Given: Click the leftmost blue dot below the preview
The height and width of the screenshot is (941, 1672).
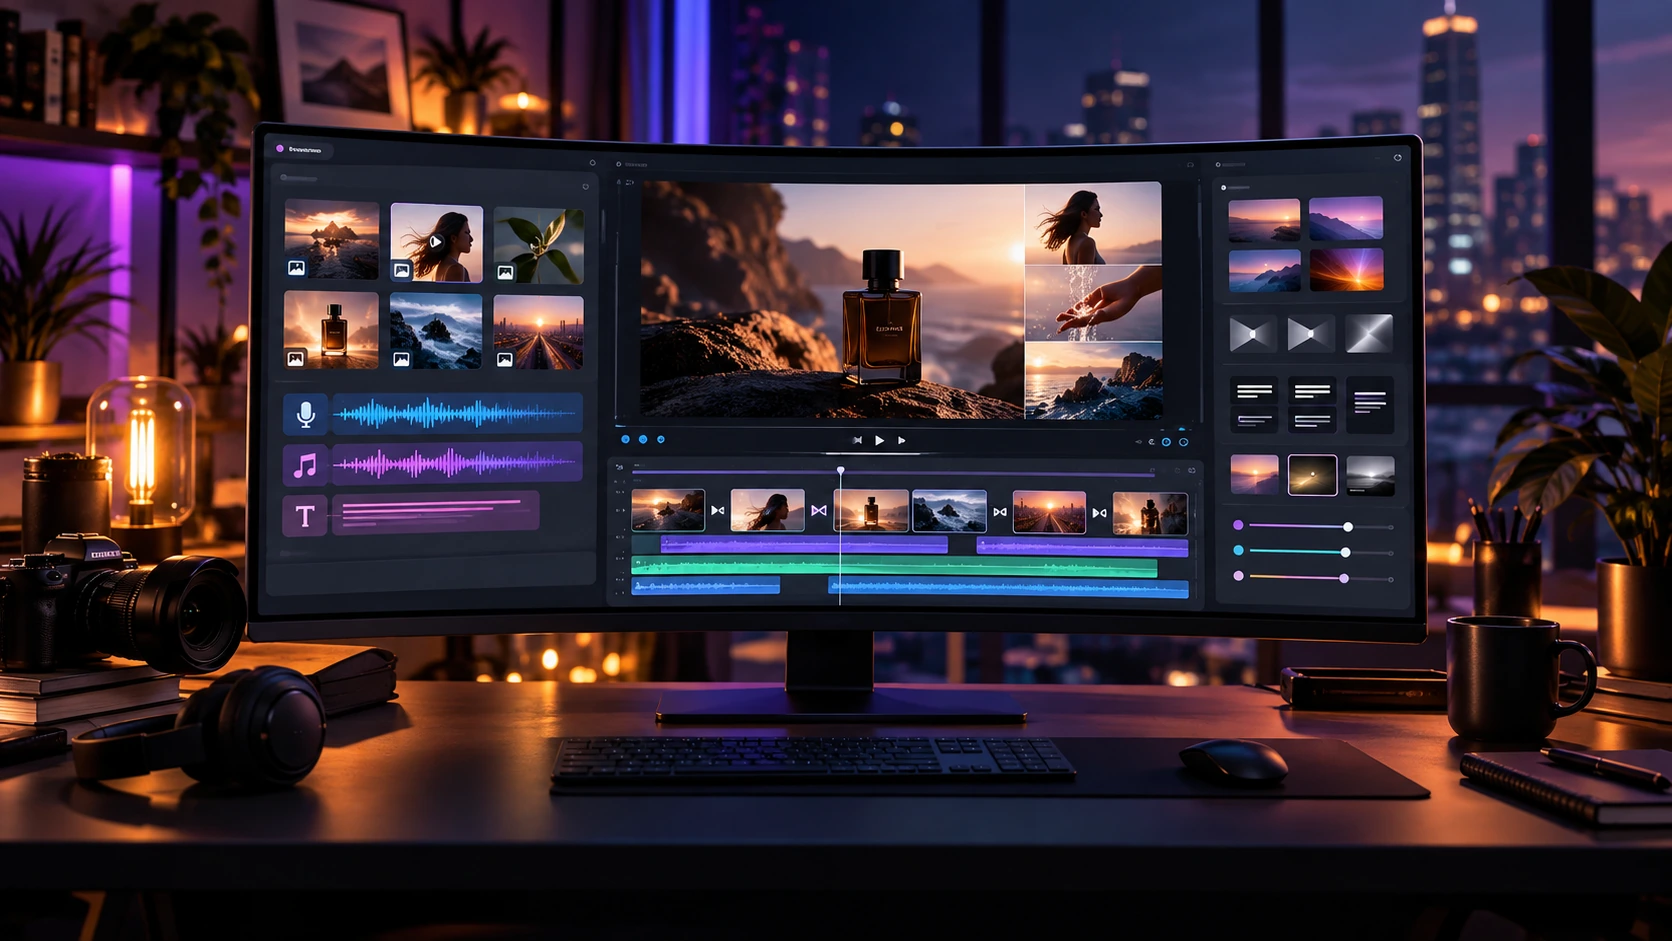Looking at the screenshot, I should (626, 439).
